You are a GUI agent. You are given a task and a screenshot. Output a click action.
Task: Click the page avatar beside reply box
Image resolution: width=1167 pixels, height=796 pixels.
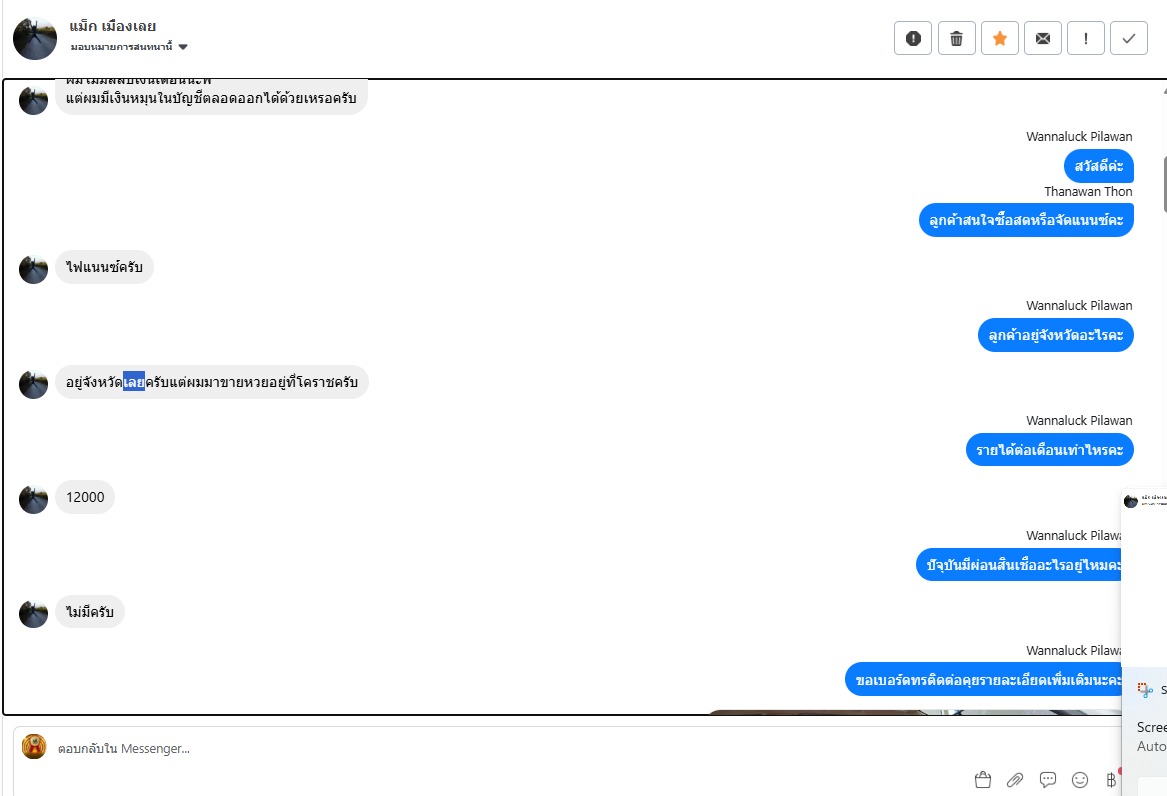(33, 746)
